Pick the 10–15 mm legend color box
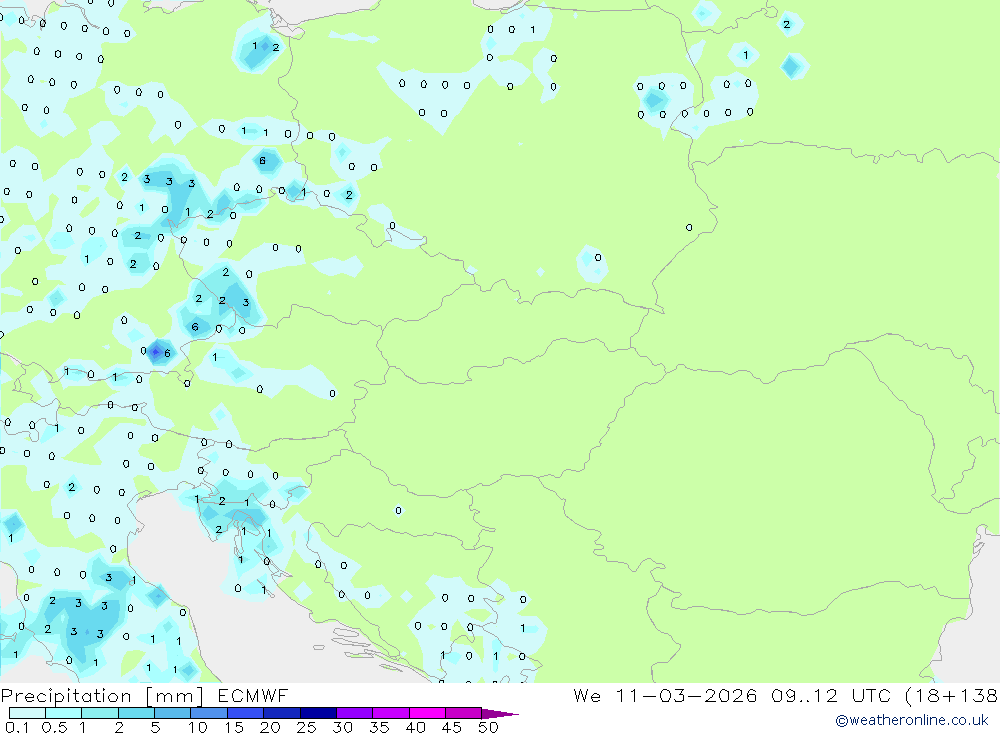 click(x=209, y=713)
